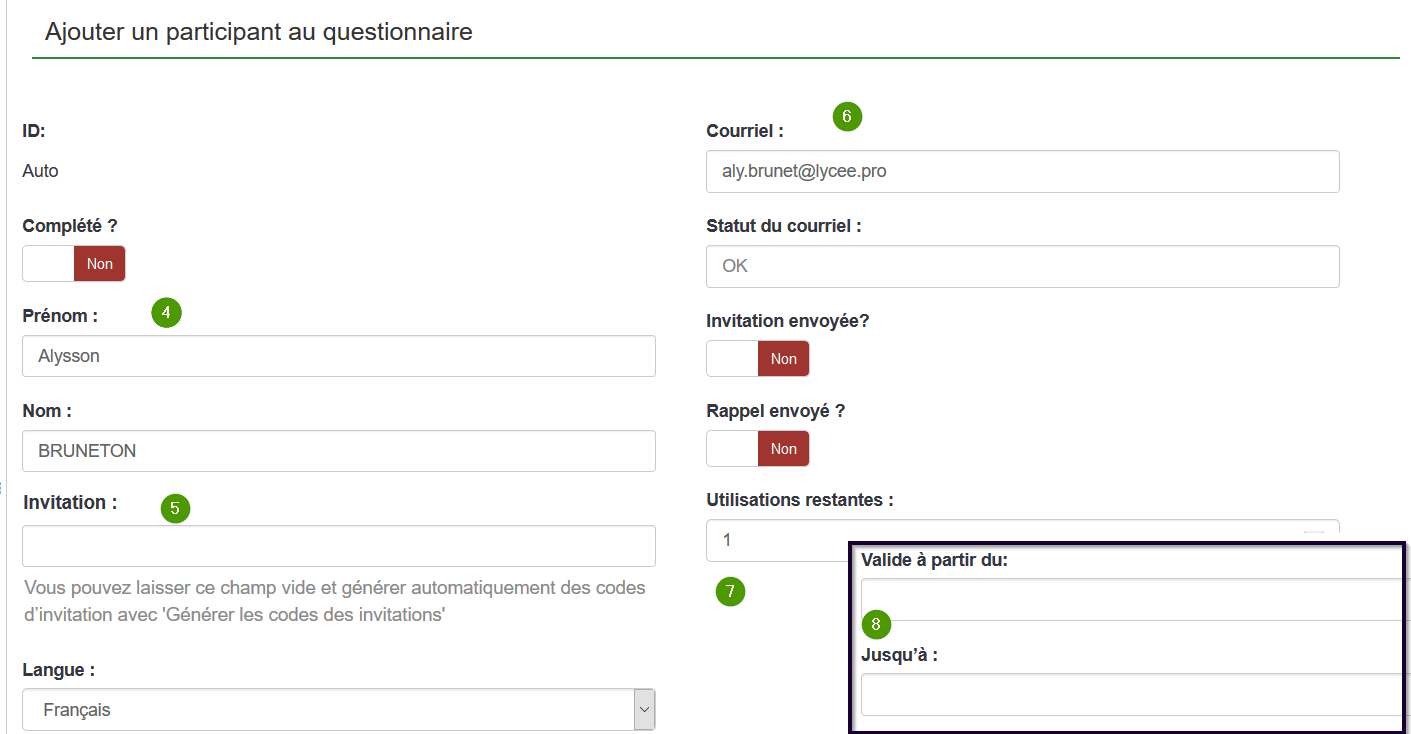Click the invitation help text about generating codes
Viewport: 1411px width, 734px height.
click(x=335, y=601)
